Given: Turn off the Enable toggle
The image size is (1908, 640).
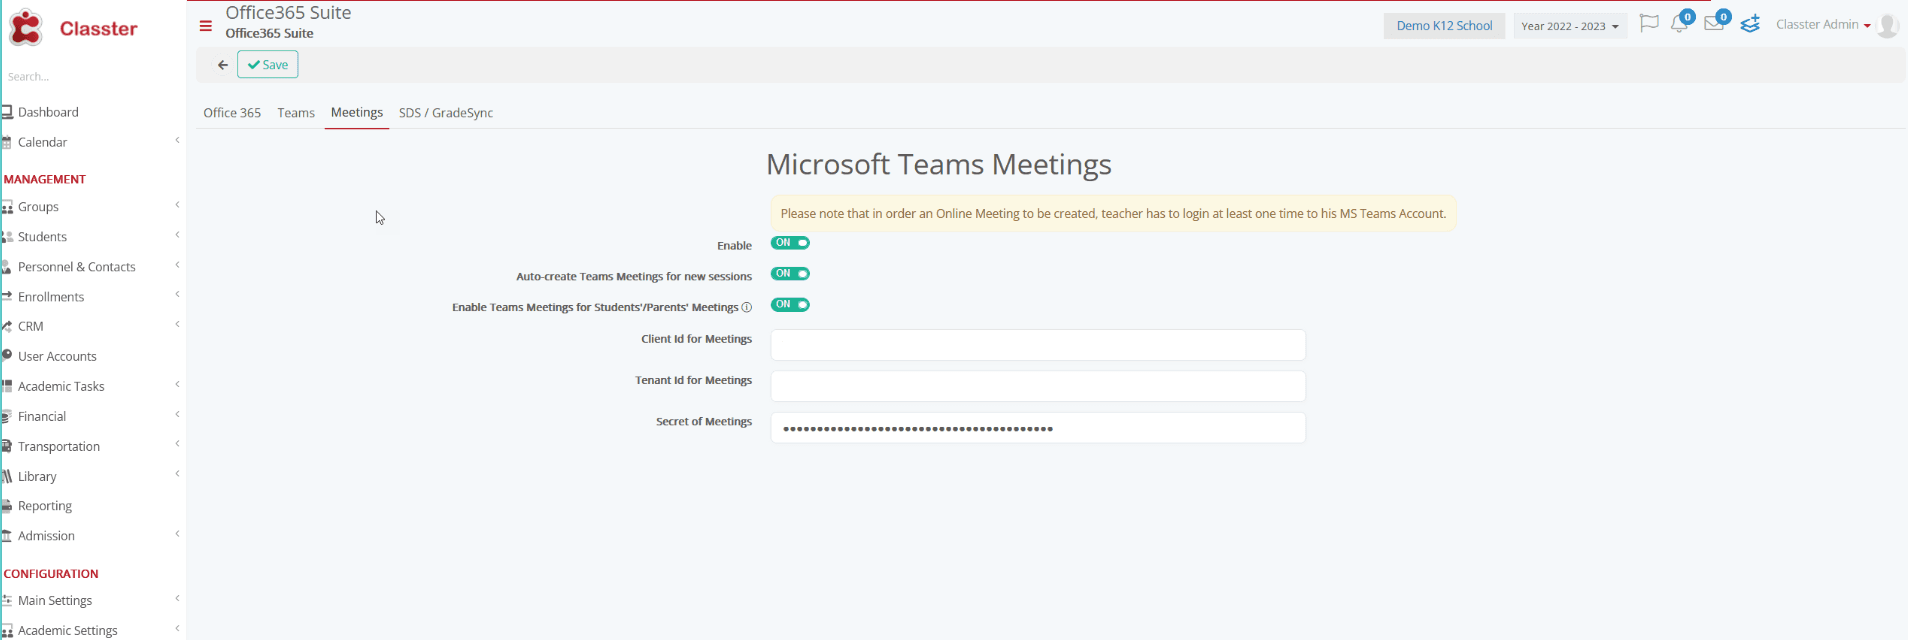Looking at the screenshot, I should coord(790,243).
